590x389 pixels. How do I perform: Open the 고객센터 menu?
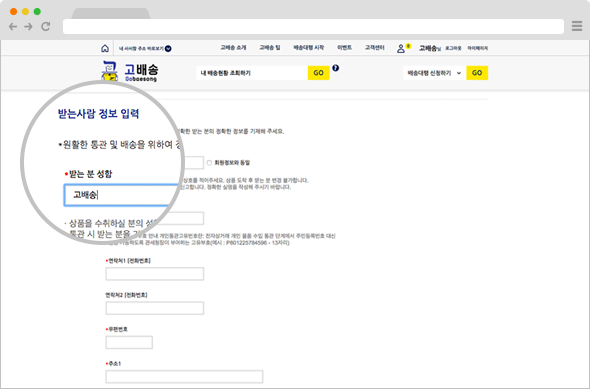374,48
